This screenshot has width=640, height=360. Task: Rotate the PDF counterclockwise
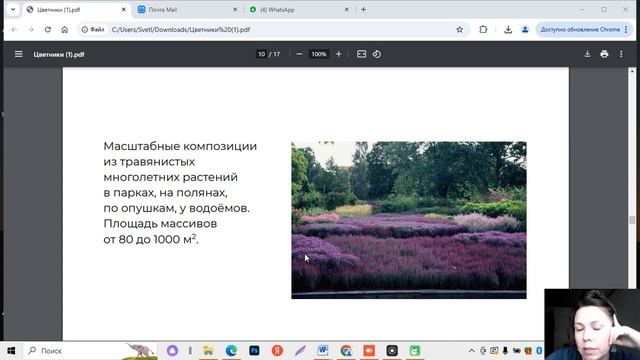(377, 54)
